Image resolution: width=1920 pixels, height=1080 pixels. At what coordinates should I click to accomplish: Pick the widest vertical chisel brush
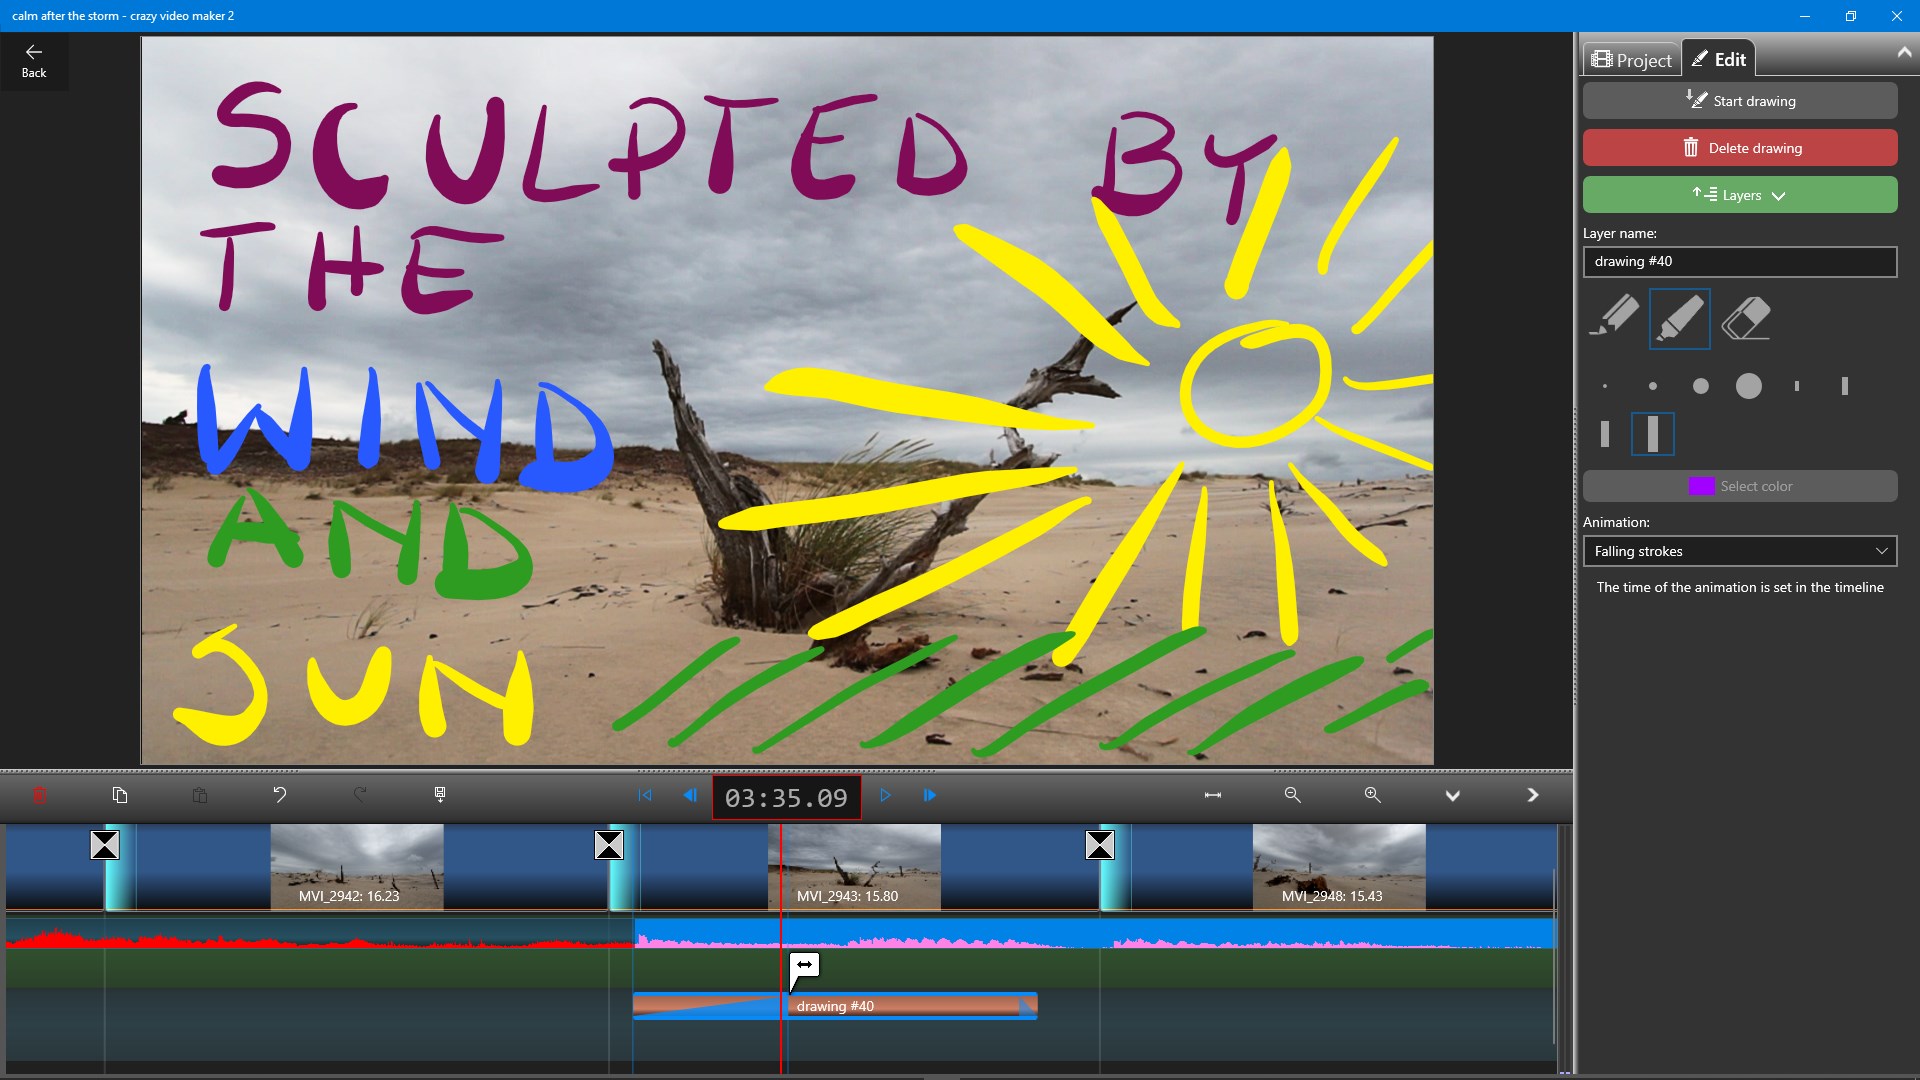tap(1653, 434)
